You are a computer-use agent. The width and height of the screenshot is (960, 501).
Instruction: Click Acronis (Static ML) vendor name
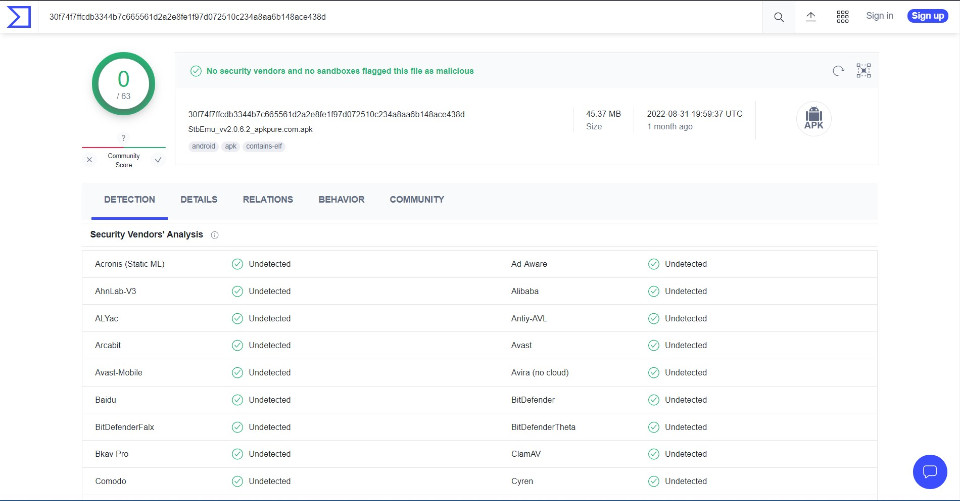tap(130, 264)
